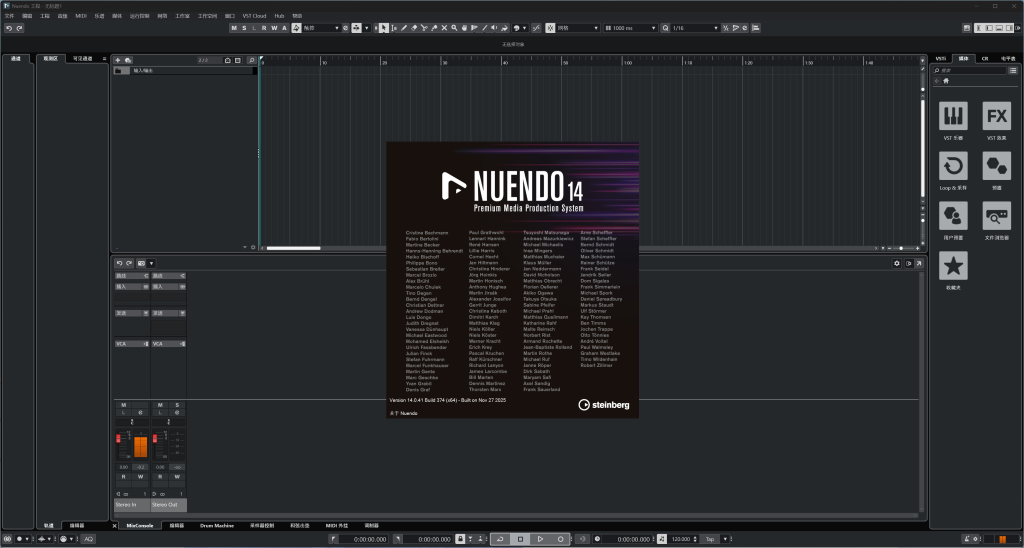Toggle Auto-Scroll button
This screenshot has width=1024, height=548.
(x=356, y=28)
